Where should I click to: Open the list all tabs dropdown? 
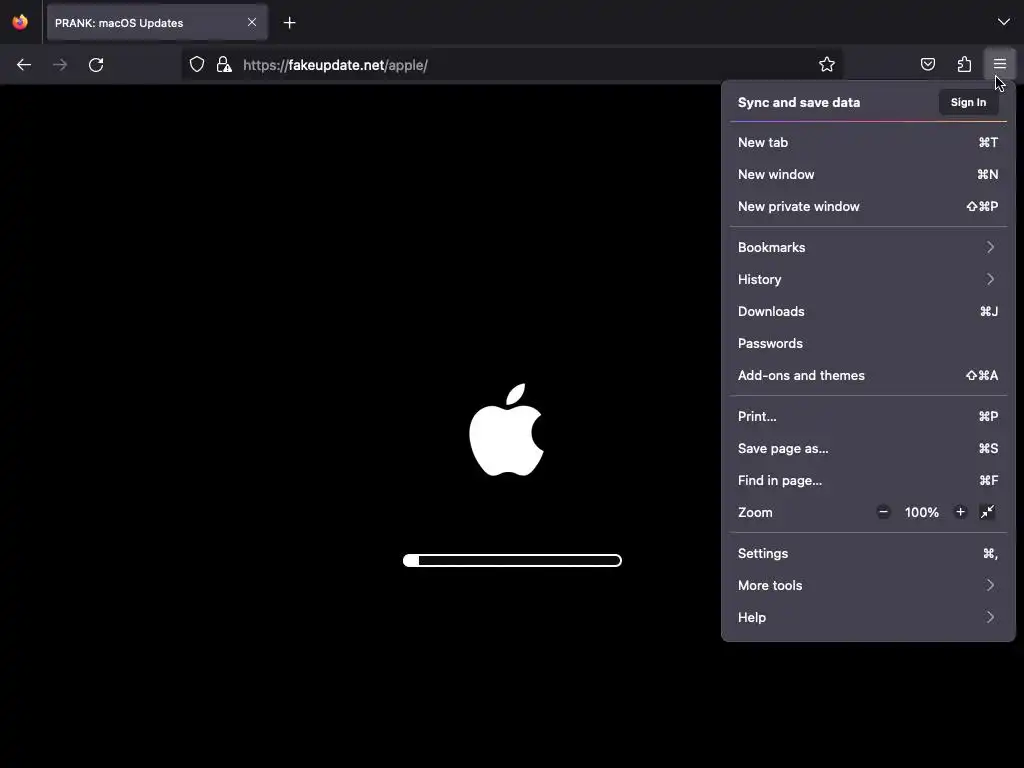[x=1004, y=22]
